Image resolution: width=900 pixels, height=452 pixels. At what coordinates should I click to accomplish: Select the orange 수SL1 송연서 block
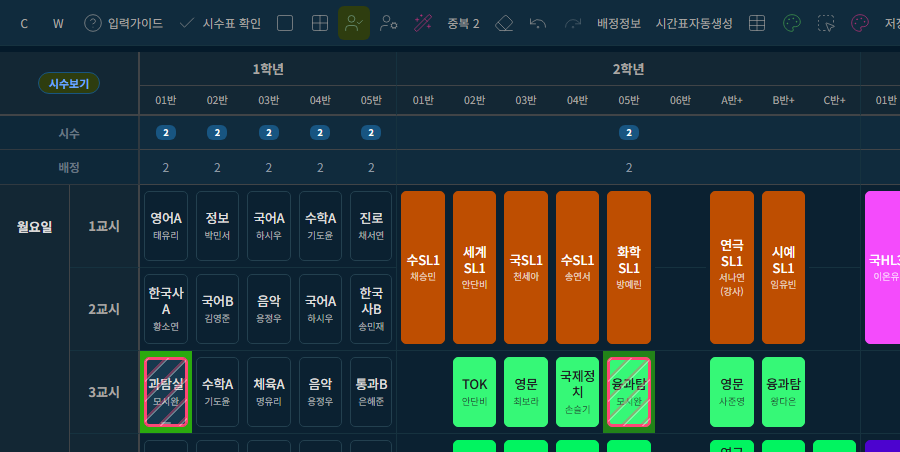tap(577, 268)
